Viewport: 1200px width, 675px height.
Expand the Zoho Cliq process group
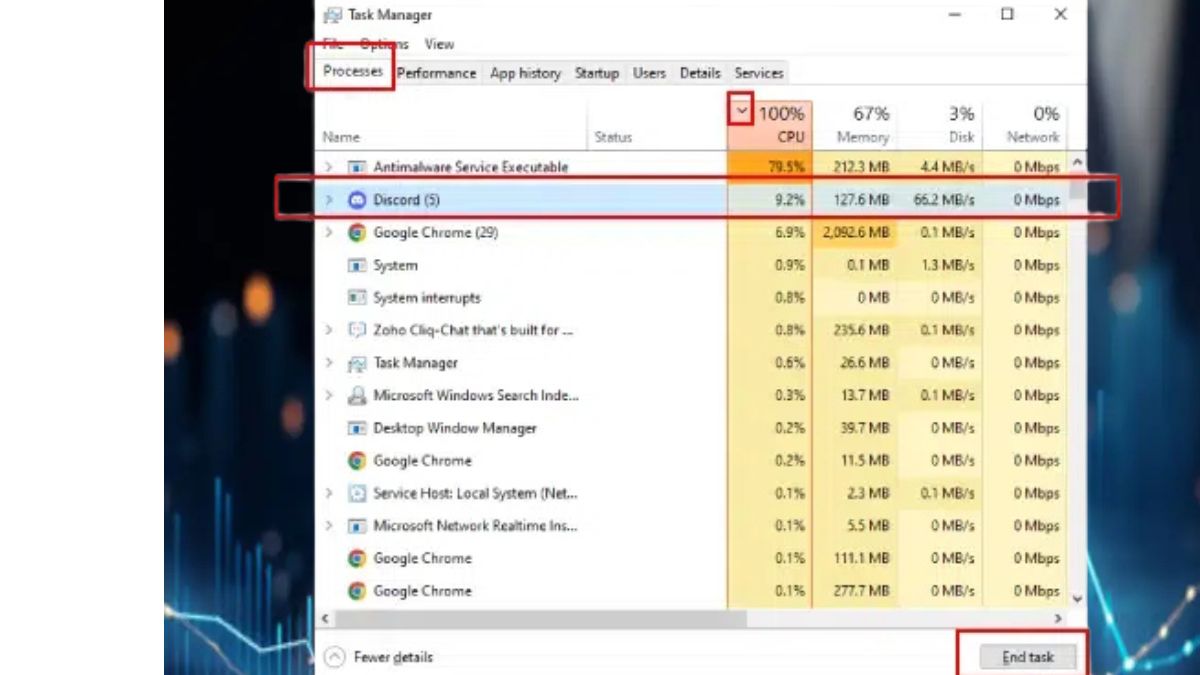pyautogui.click(x=329, y=331)
